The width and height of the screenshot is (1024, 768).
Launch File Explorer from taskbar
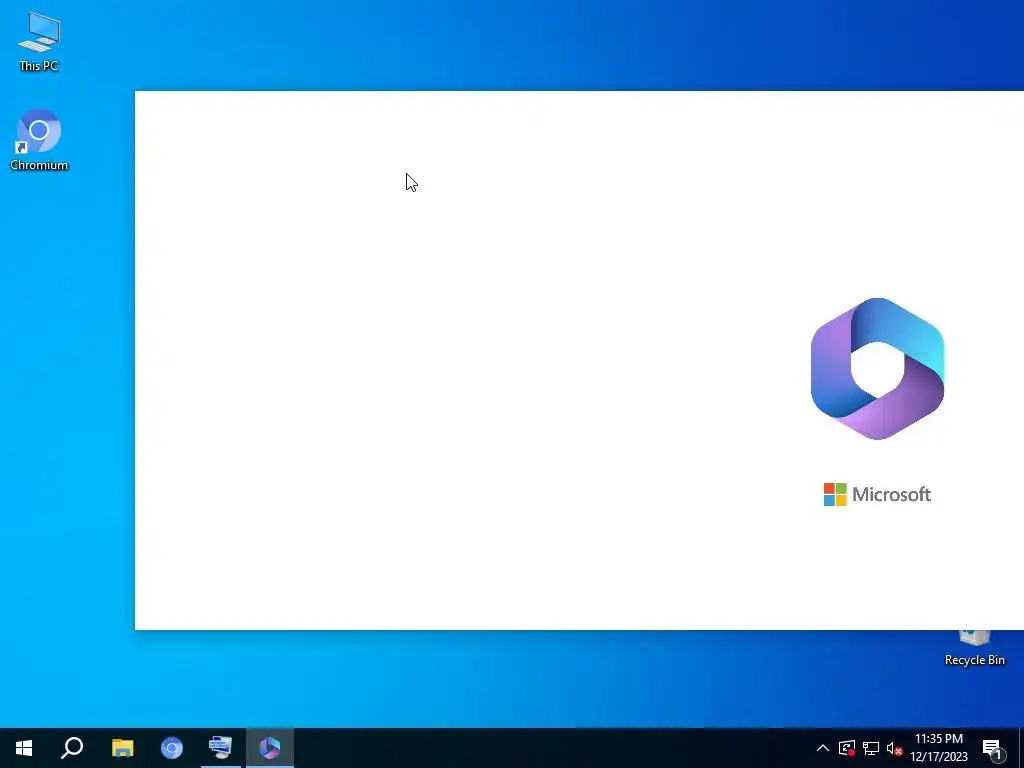[122, 748]
